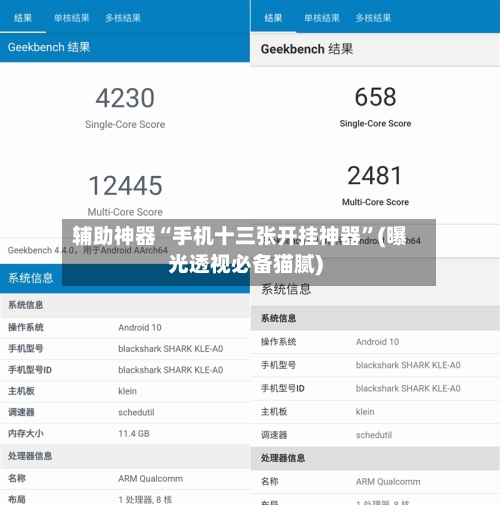Viewport: 500px width, 505px height.
Task: Click 'ARM Qualcomm' name in 4230-score panel
Action: 150,478
